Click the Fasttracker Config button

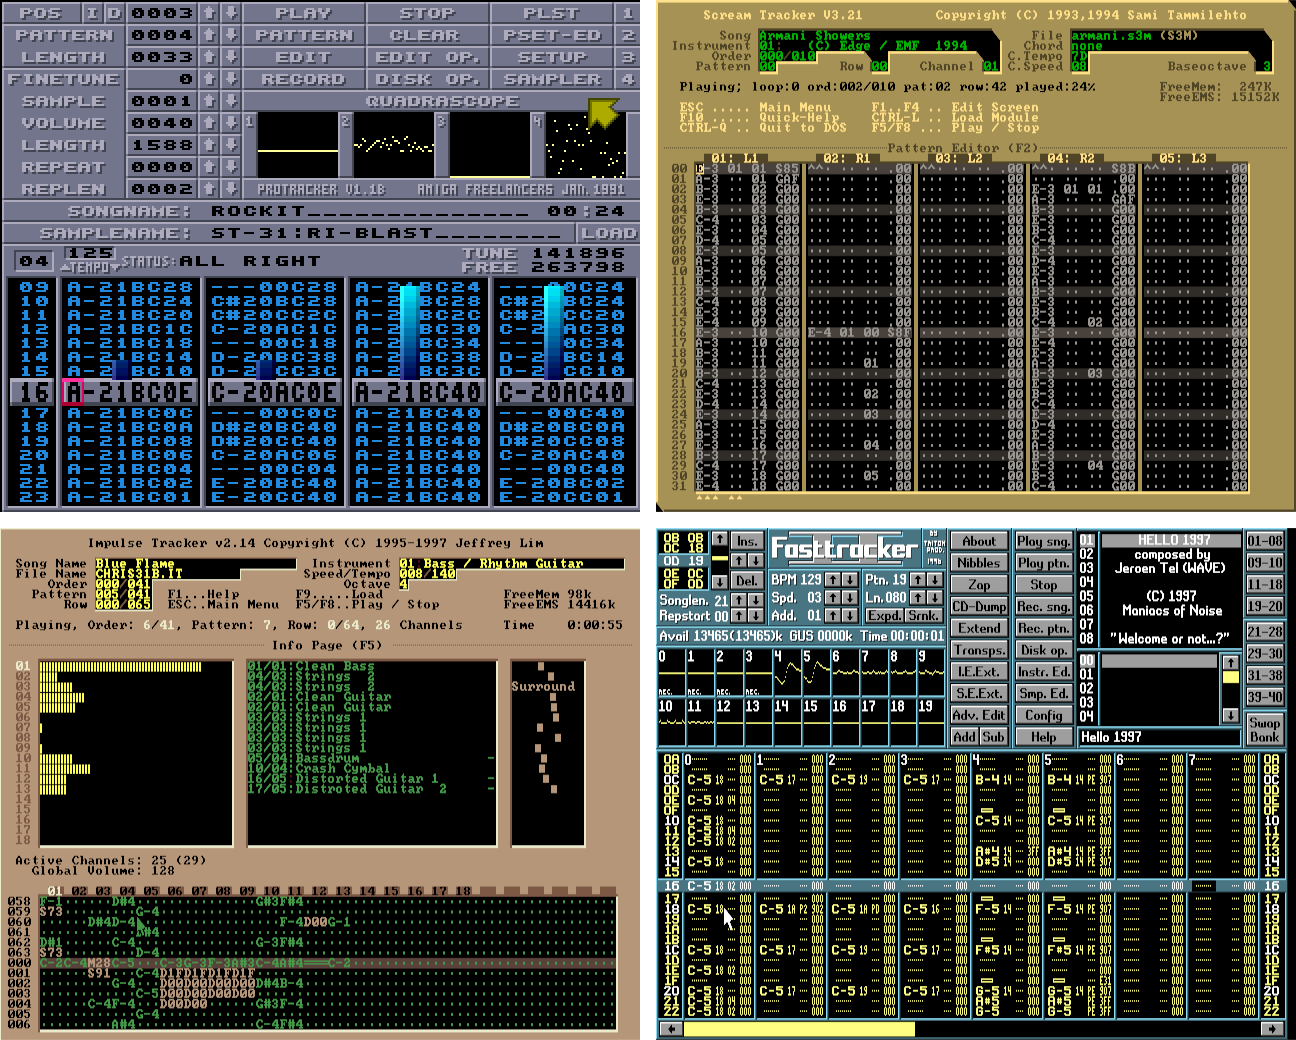click(x=1044, y=715)
